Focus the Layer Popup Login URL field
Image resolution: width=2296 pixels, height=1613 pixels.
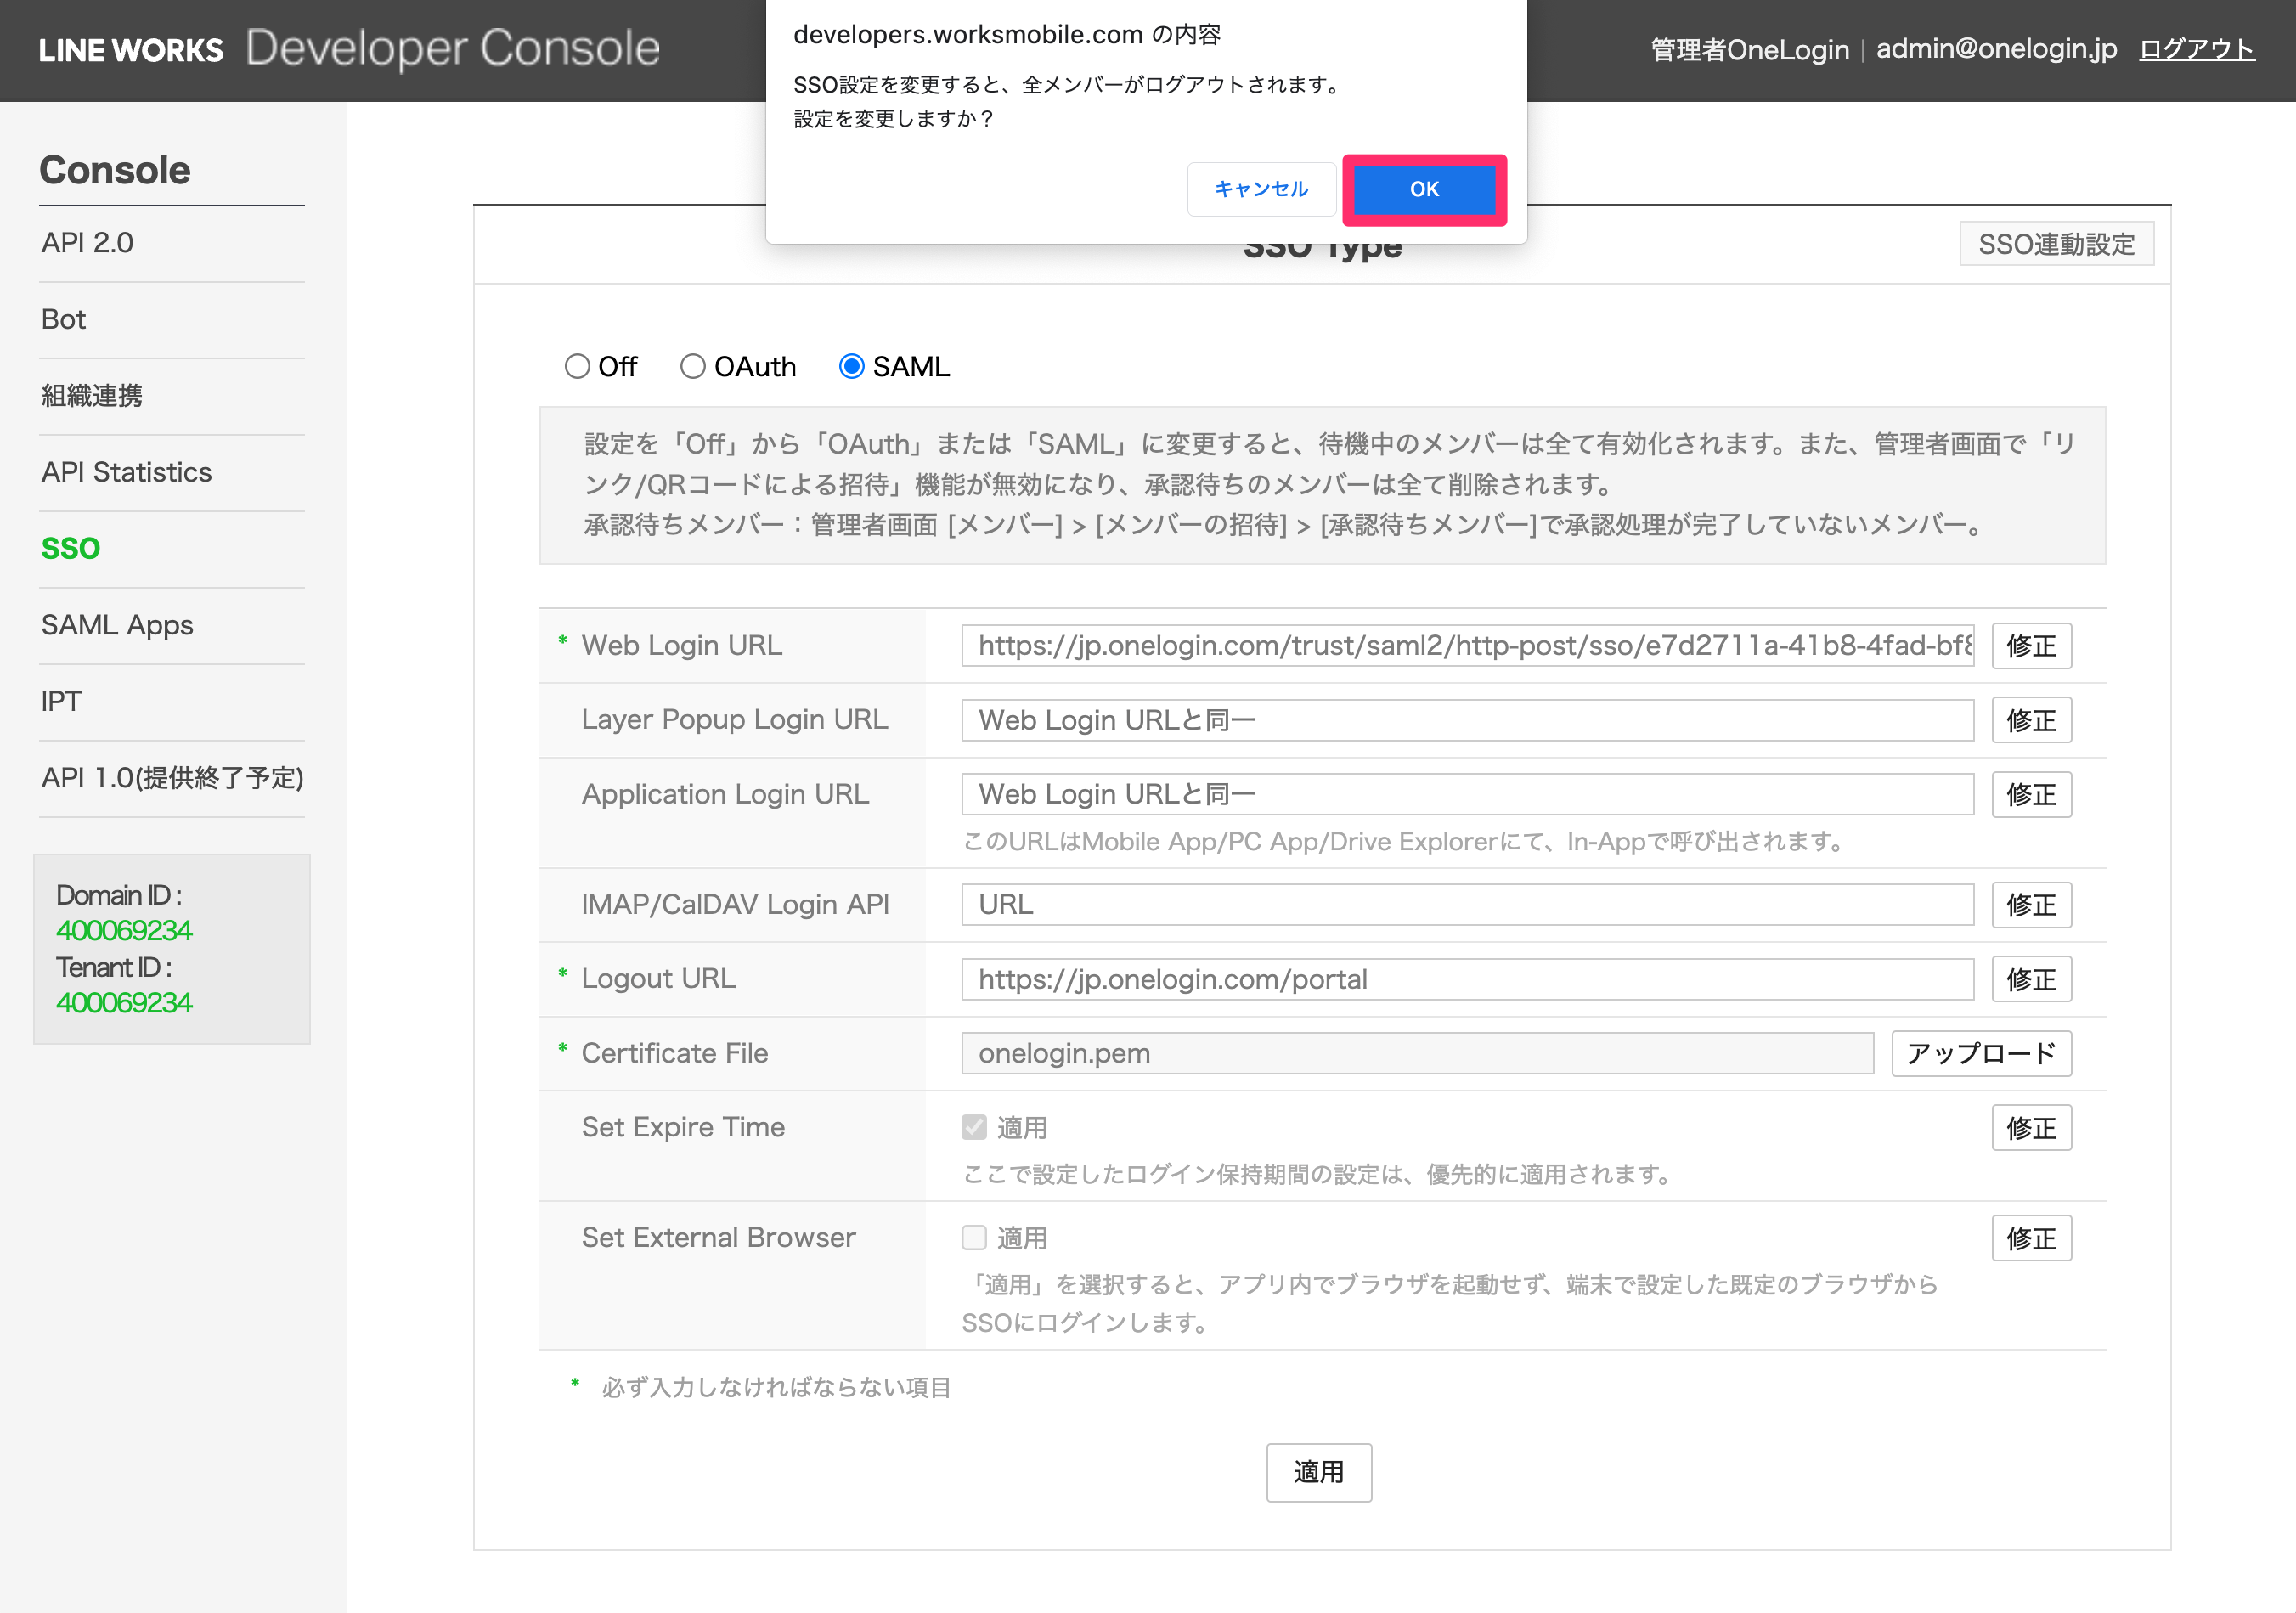(1467, 720)
